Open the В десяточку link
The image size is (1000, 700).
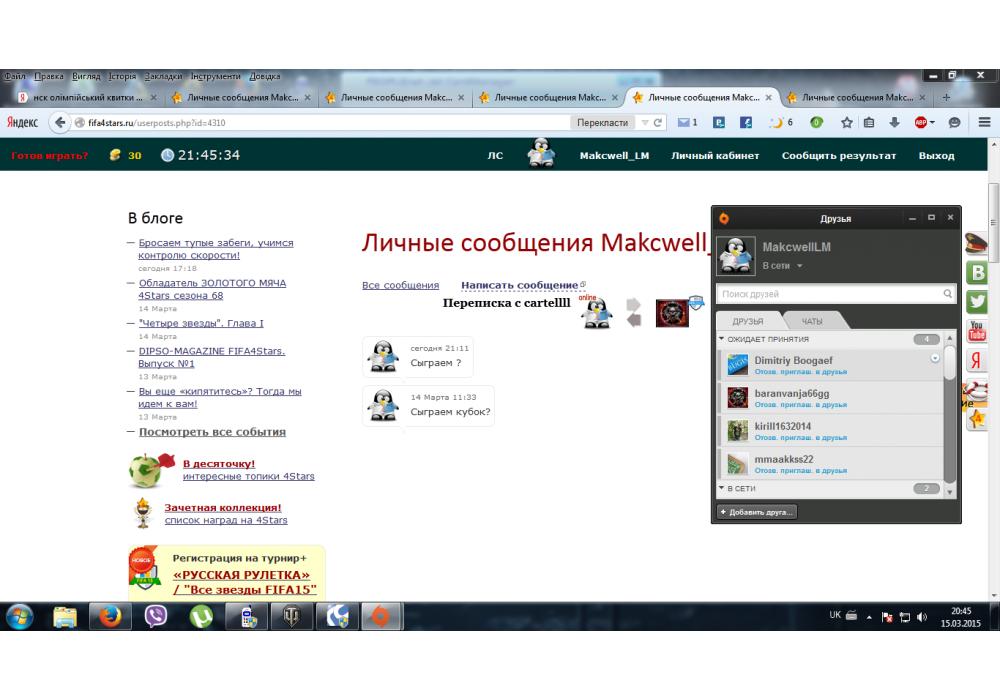pyautogui.click(x=219, y=463)
